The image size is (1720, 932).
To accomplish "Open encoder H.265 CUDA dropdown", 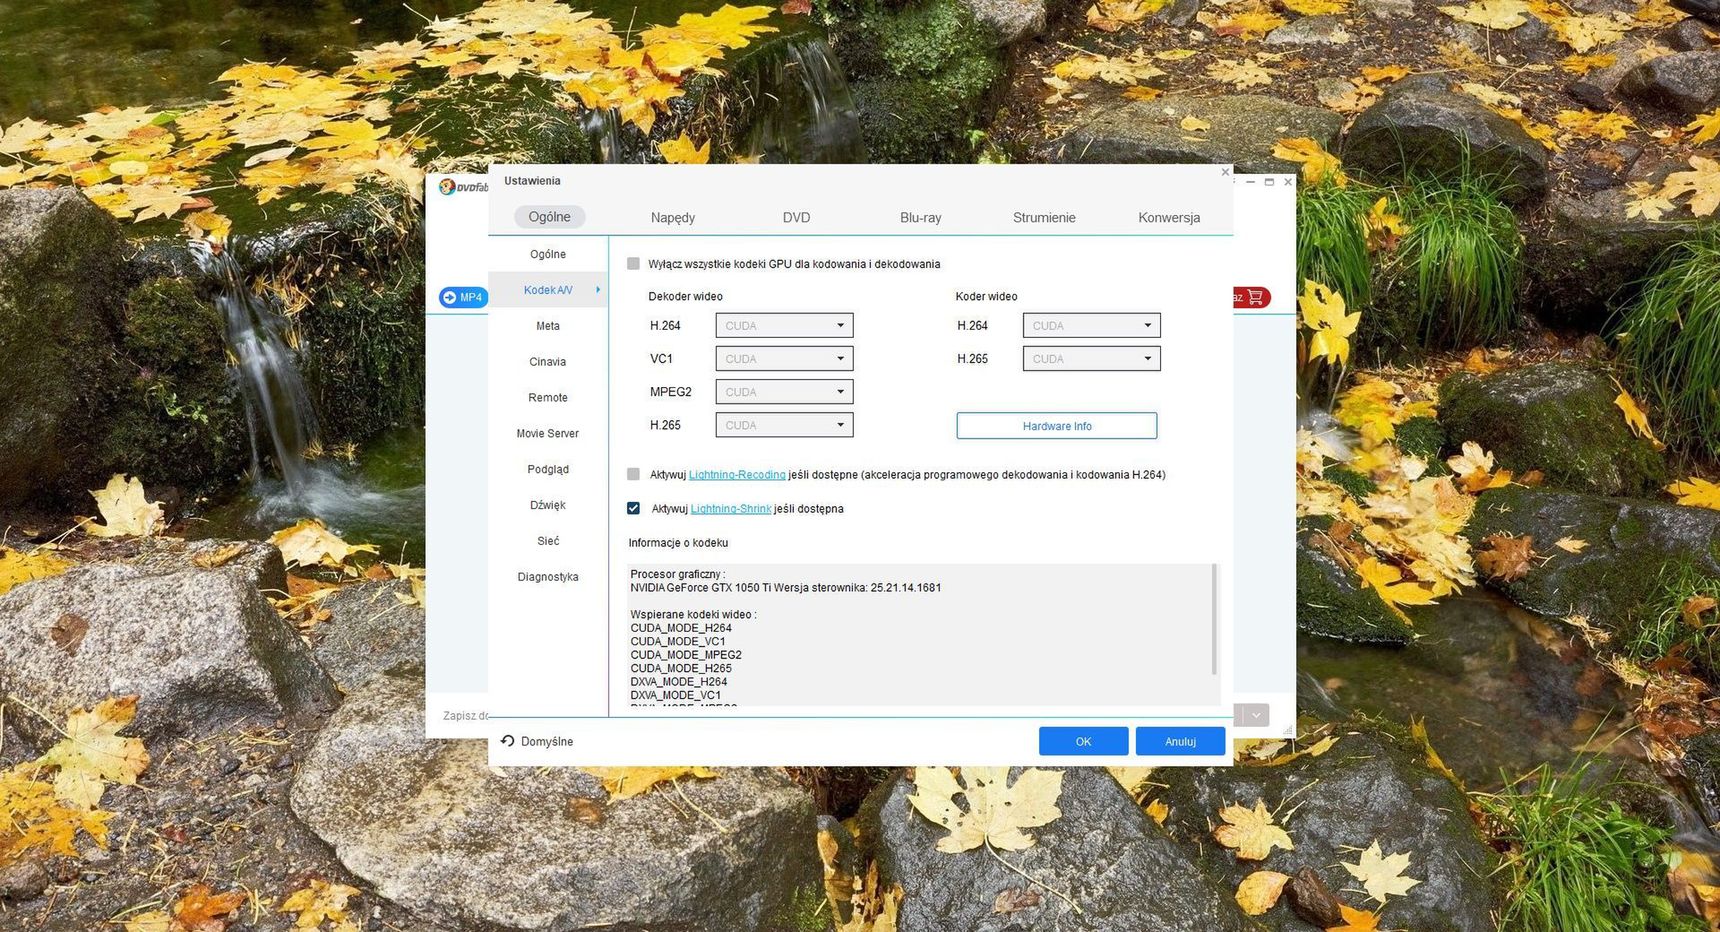I will [1091, 358].
